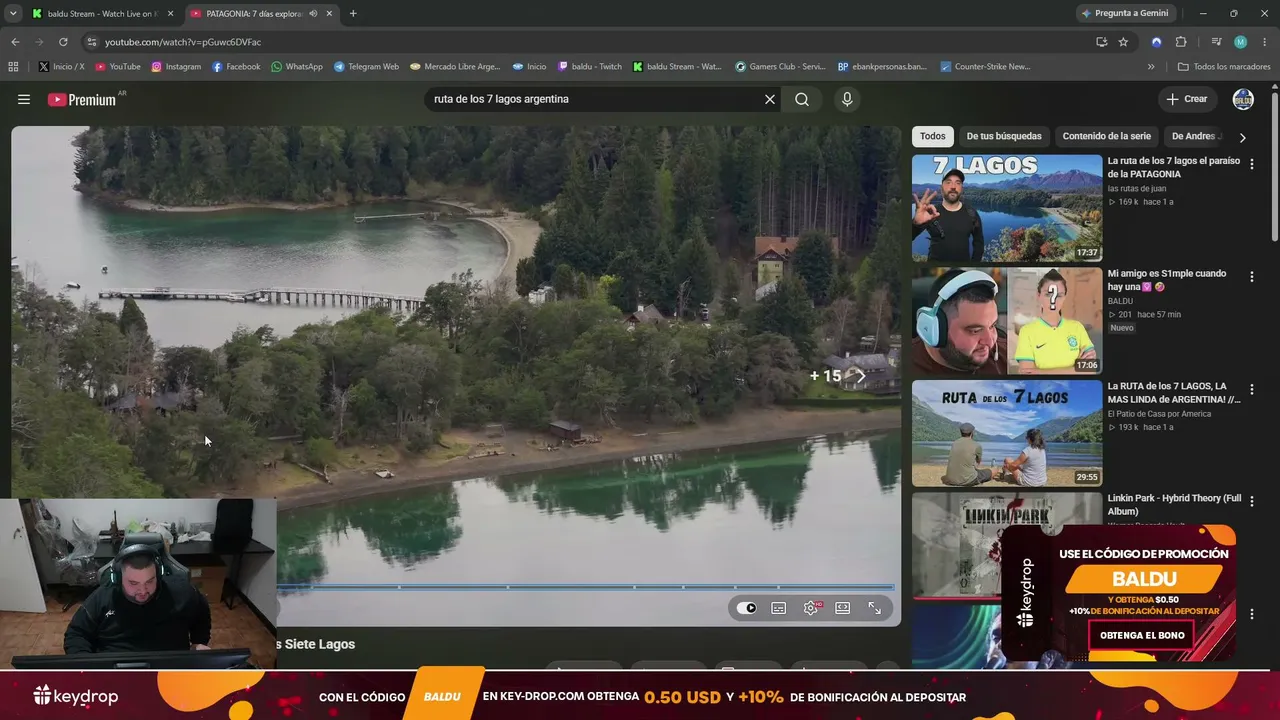Open the 'Gamers Club - Servi...' bookmark
Screen dimensions: 1280x720
click(x=780, y=67)
